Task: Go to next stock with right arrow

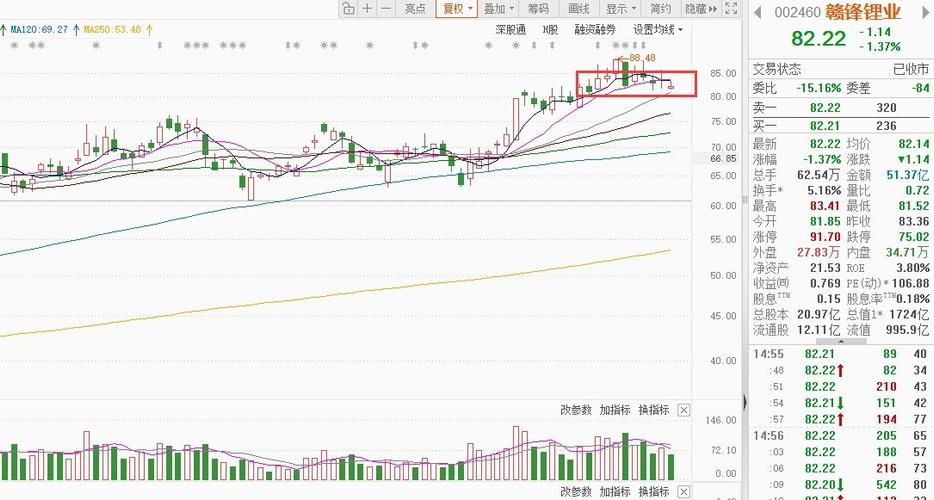Action: coord(927,13)
